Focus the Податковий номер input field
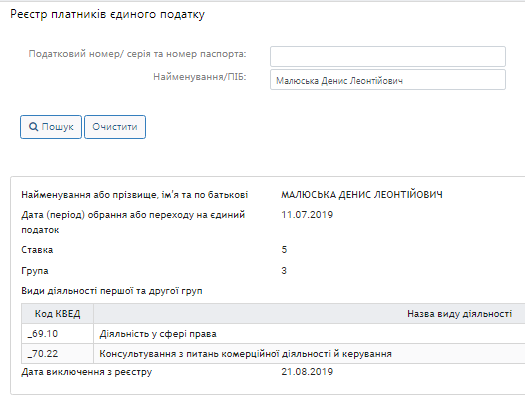This screenshot has height=403, width=525. 388,57
